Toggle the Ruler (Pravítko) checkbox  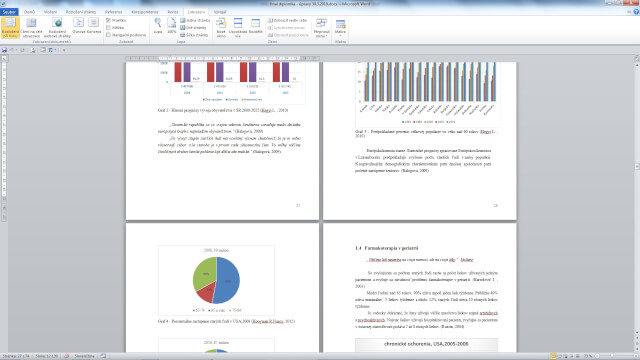[x=116, y=20]
